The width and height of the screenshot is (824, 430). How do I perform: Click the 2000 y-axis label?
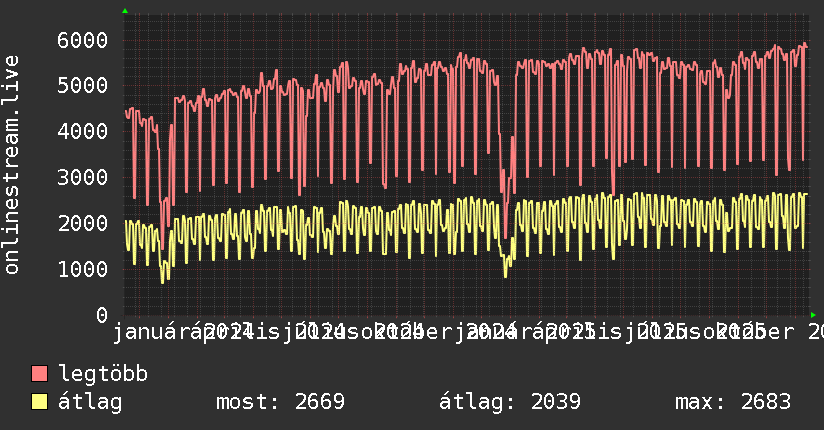(83, 223)
